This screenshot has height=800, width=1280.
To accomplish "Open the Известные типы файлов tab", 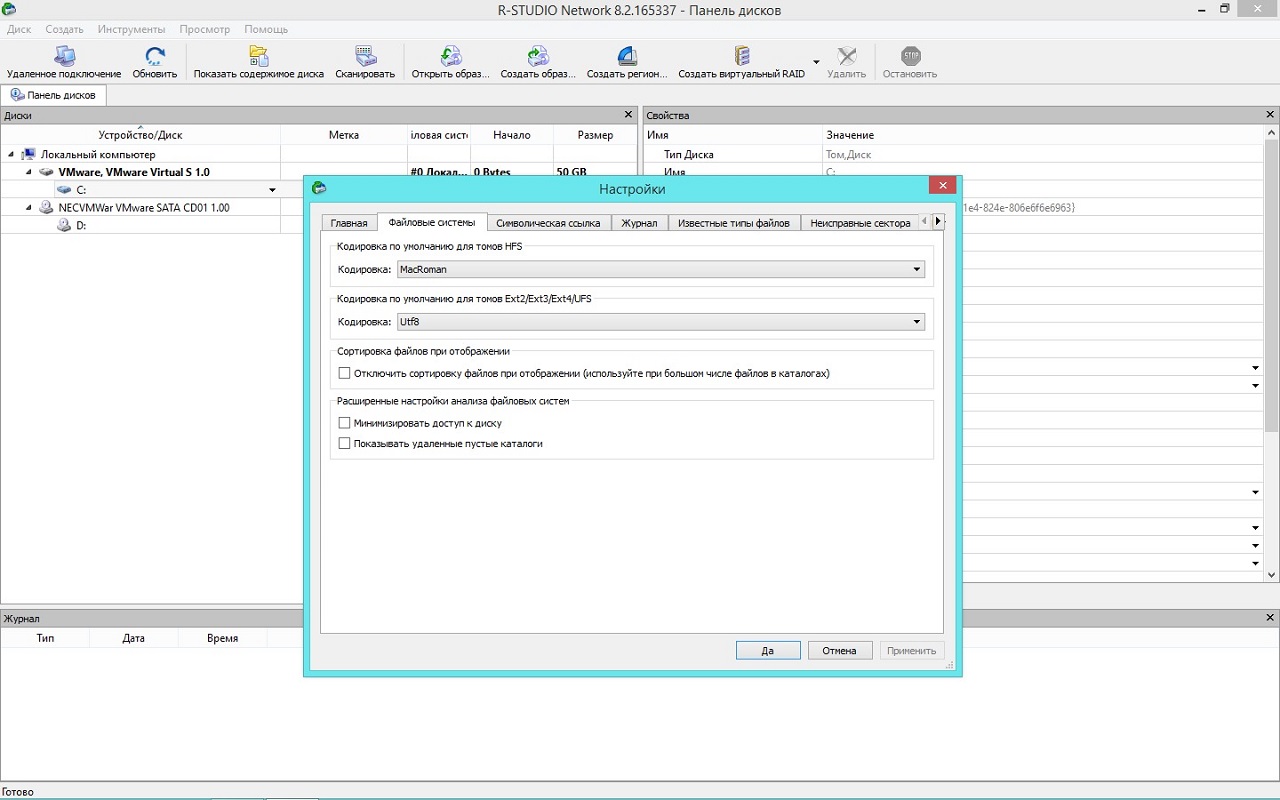I will [x=733, y=223].
